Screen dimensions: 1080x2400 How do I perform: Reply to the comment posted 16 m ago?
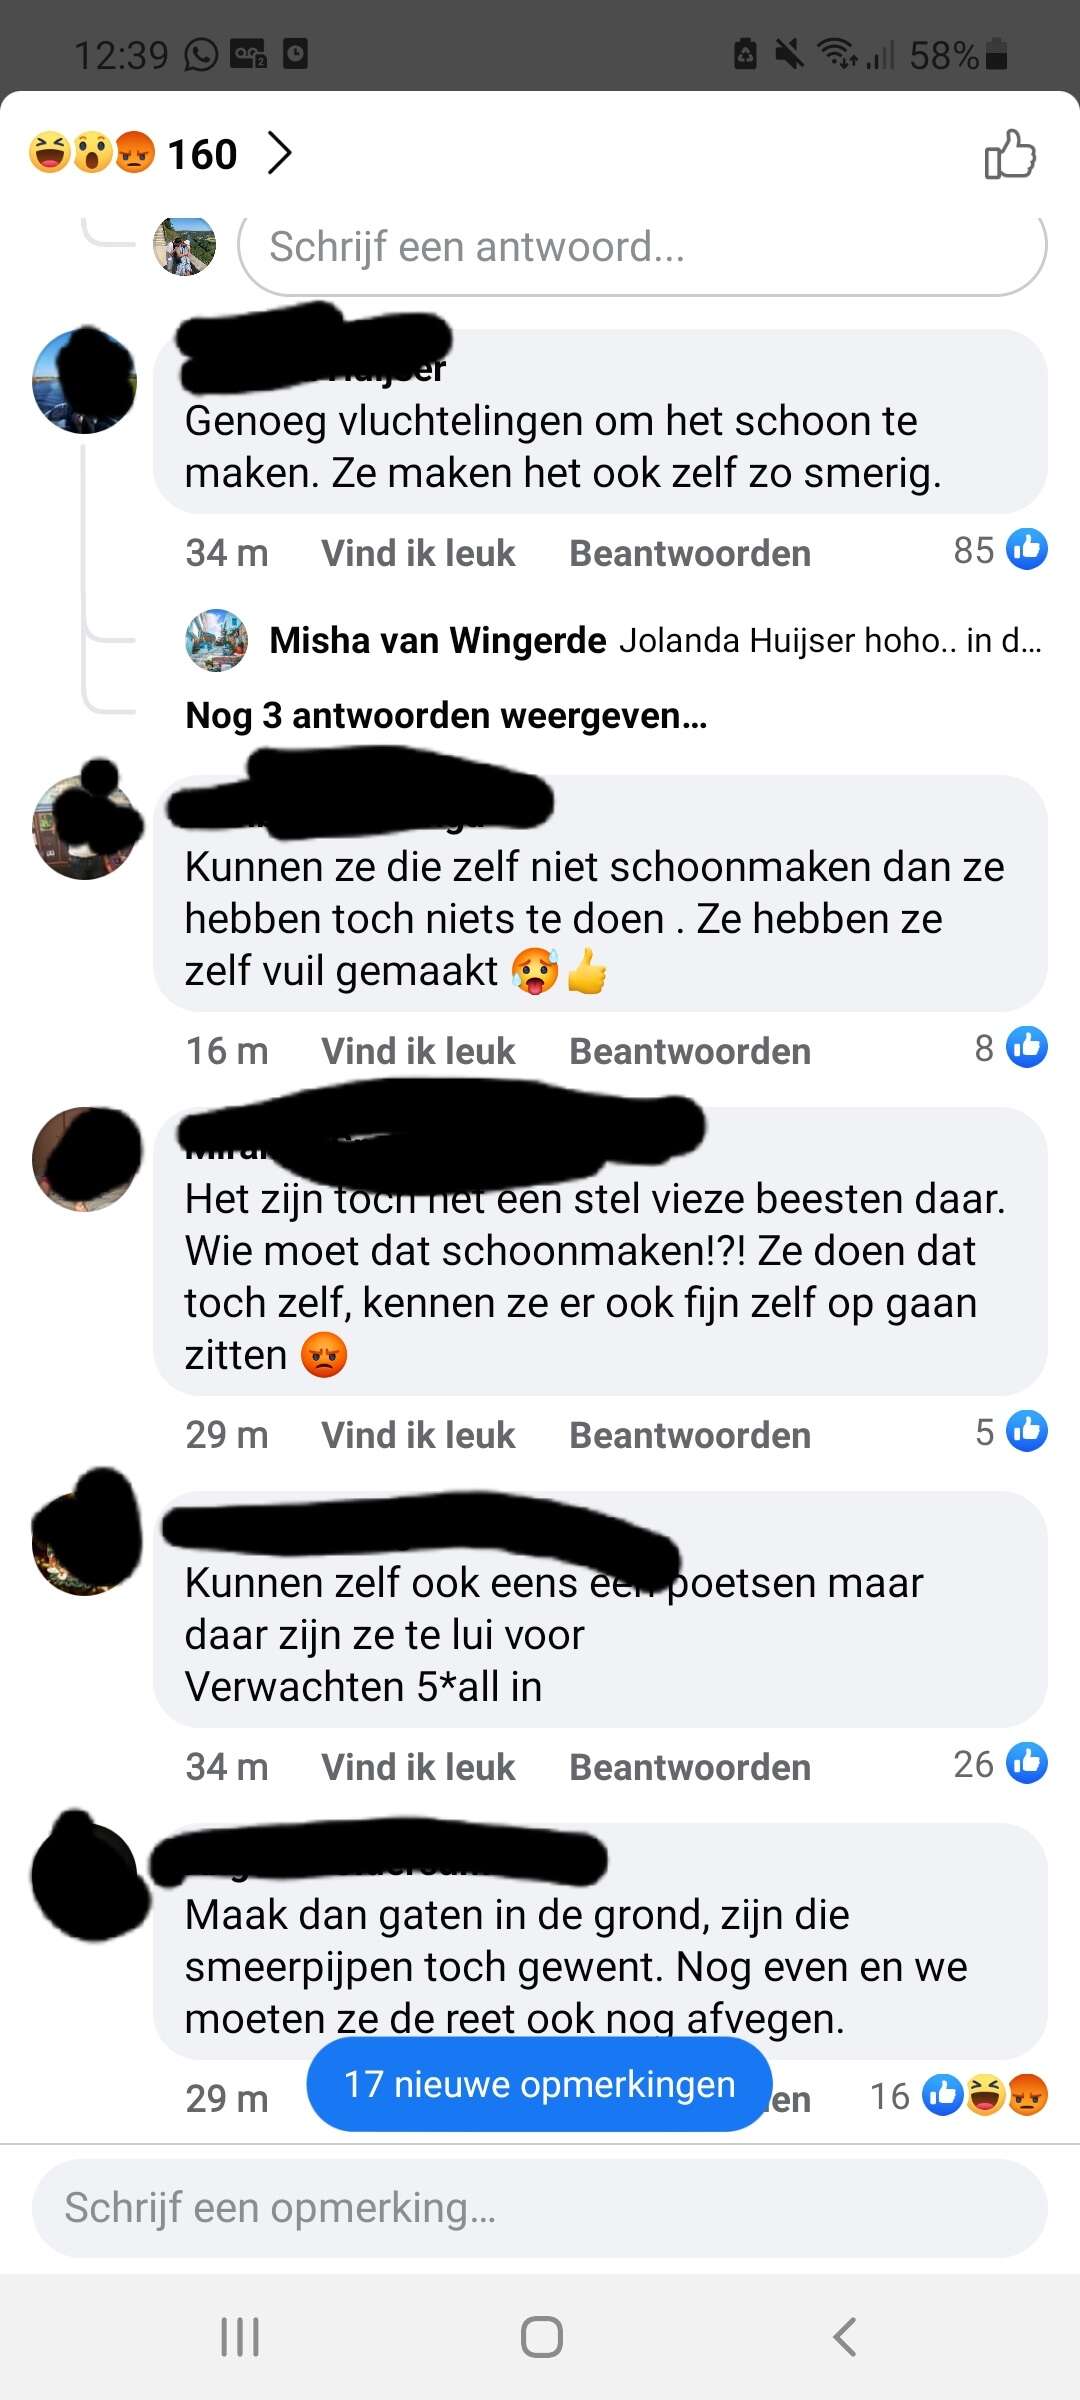690,1051
